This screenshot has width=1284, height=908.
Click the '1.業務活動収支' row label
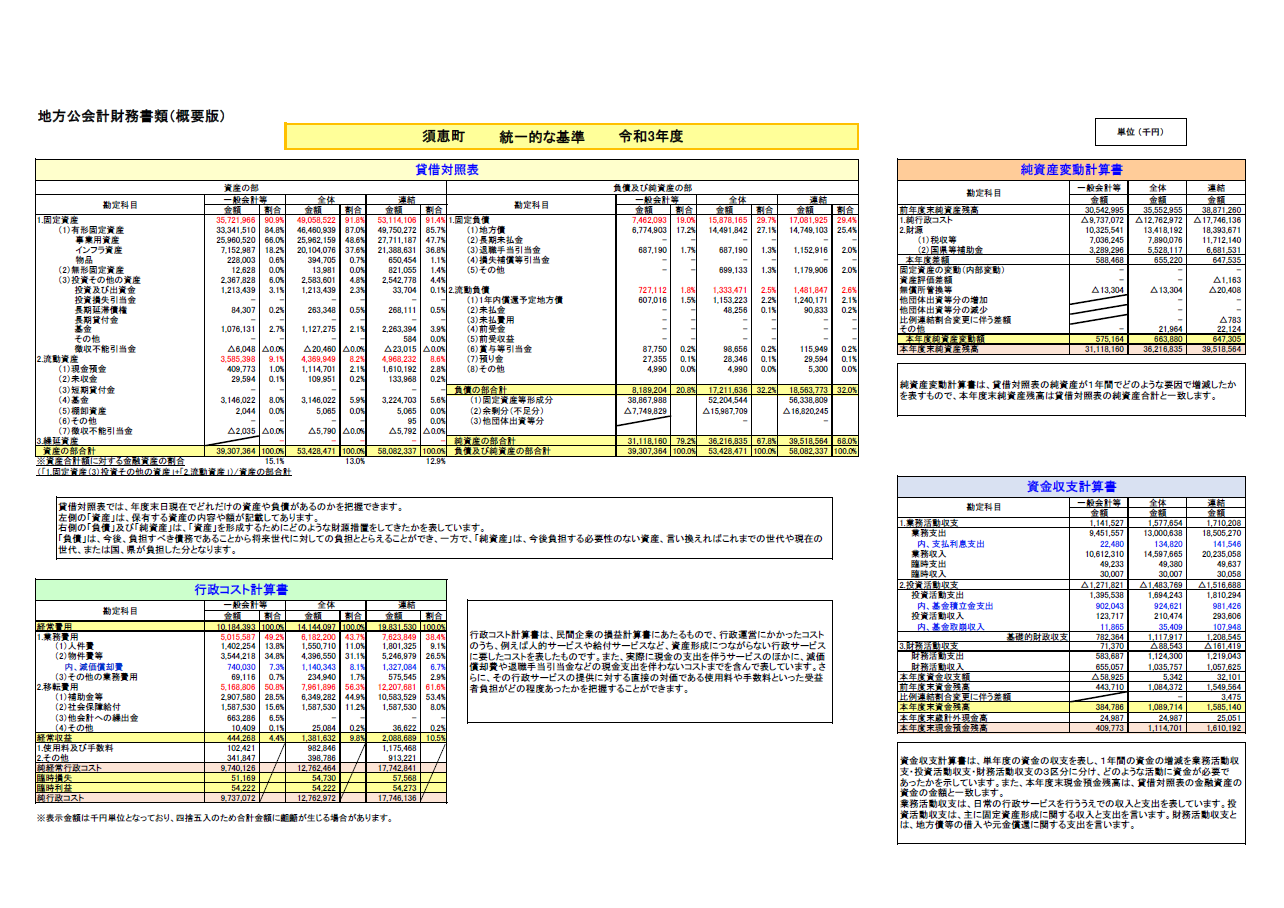point(930,523)
